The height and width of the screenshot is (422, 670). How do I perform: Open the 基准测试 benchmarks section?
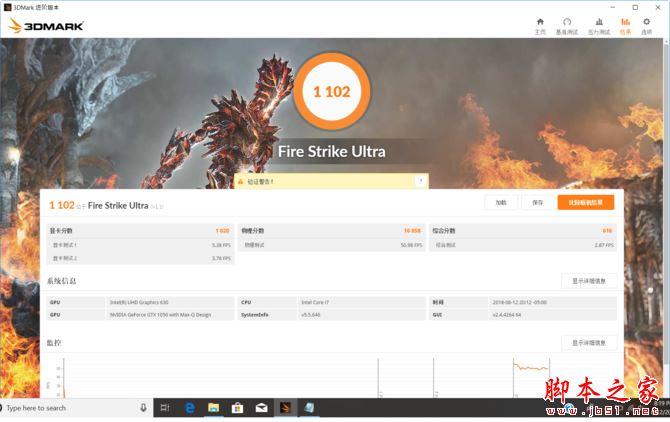(567, 26)
